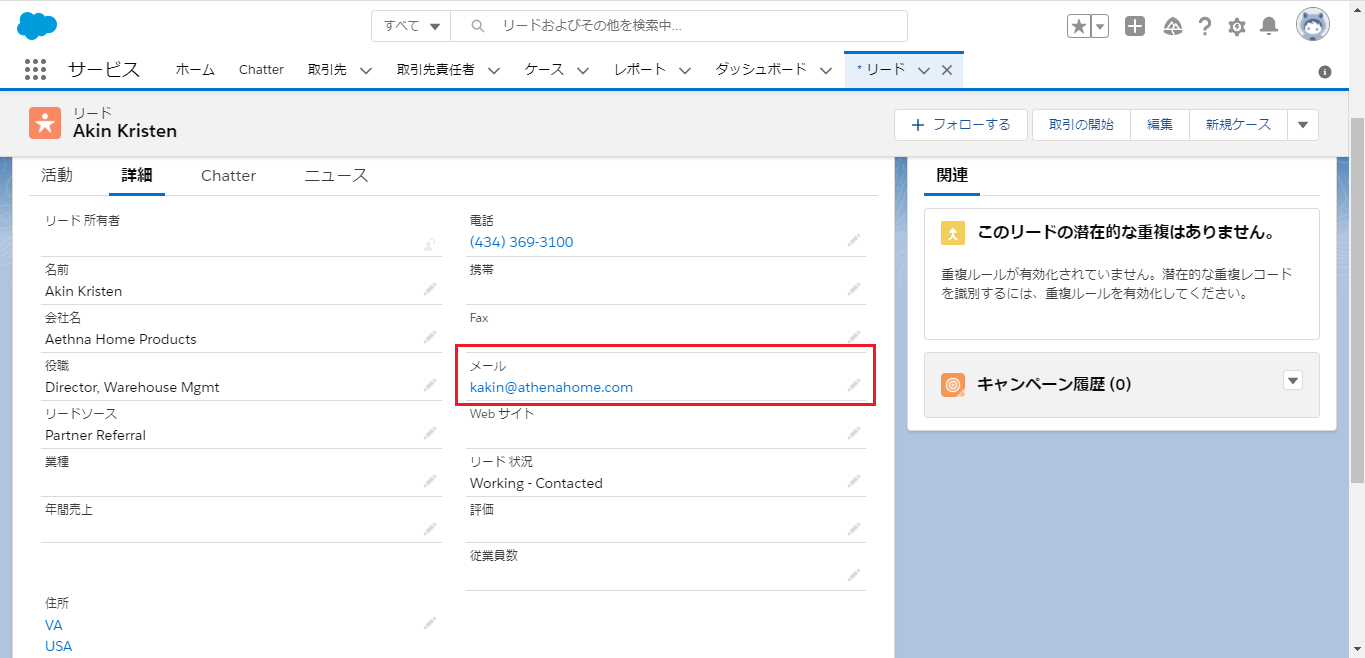Edit the 評価 field pencil
Screen dimensions: 1365x658
pos(854,528)
